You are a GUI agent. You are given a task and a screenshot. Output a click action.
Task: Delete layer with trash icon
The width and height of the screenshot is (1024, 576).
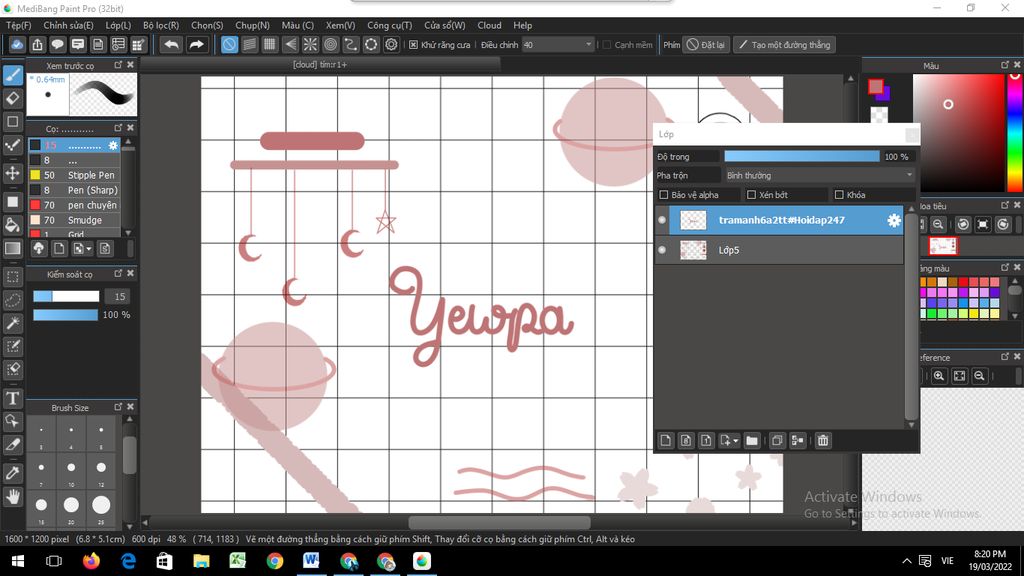click(x=823, y=441)
